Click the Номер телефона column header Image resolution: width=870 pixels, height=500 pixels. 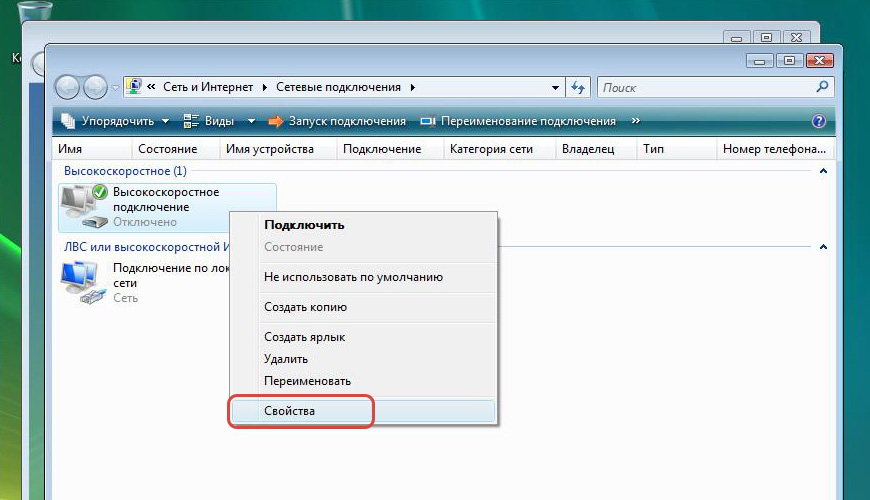[776, 149]
